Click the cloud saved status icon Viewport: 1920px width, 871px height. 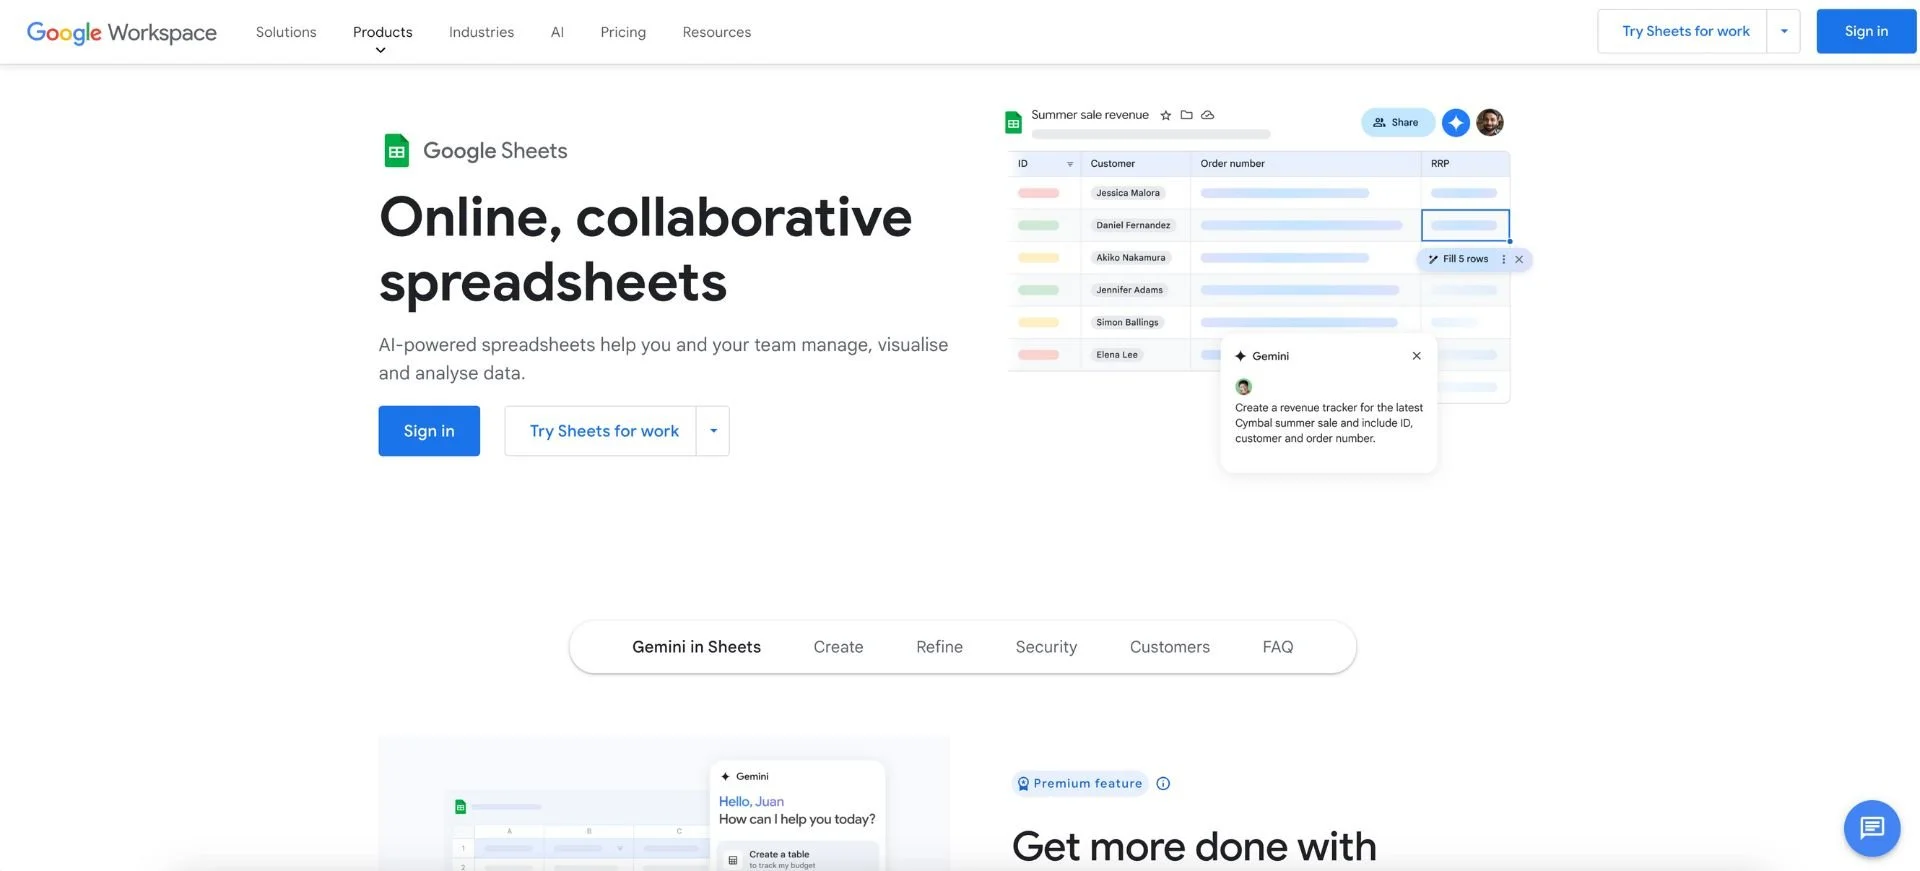1207,115
